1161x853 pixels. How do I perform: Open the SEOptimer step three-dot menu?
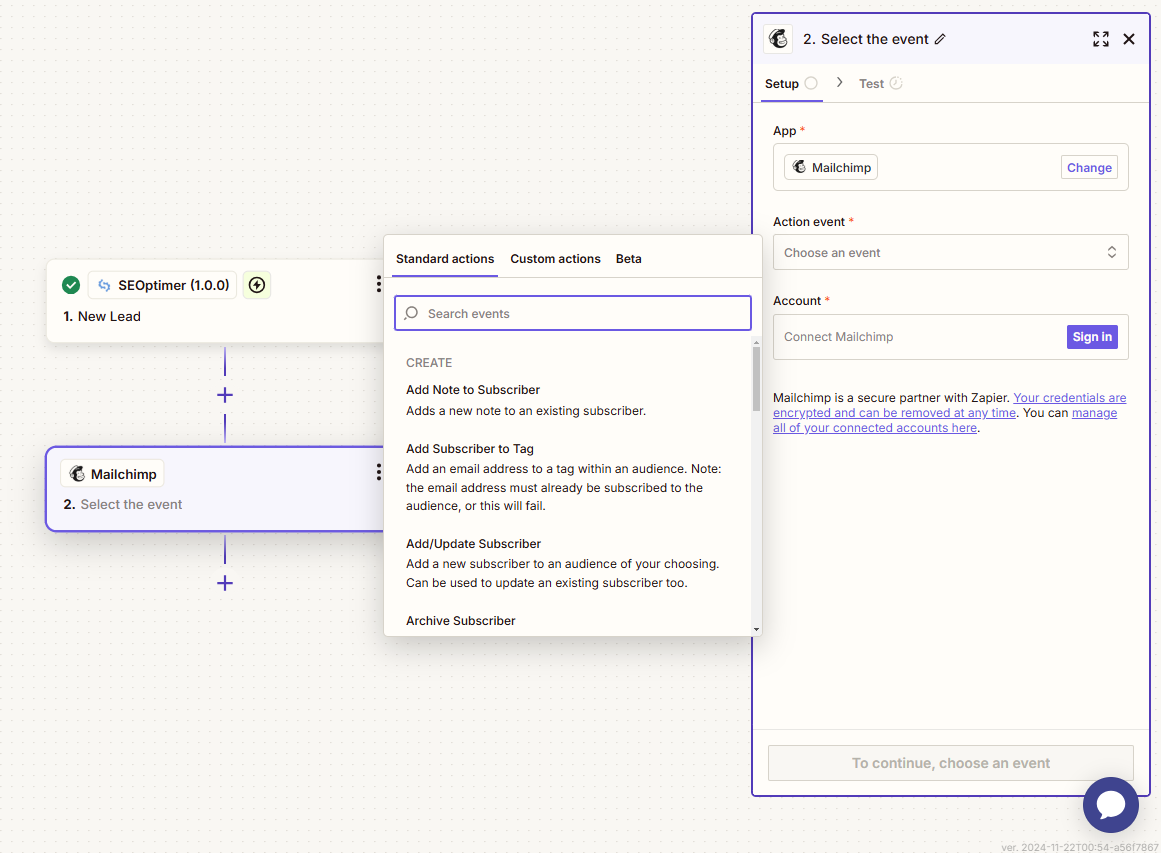tap(378, 285)
